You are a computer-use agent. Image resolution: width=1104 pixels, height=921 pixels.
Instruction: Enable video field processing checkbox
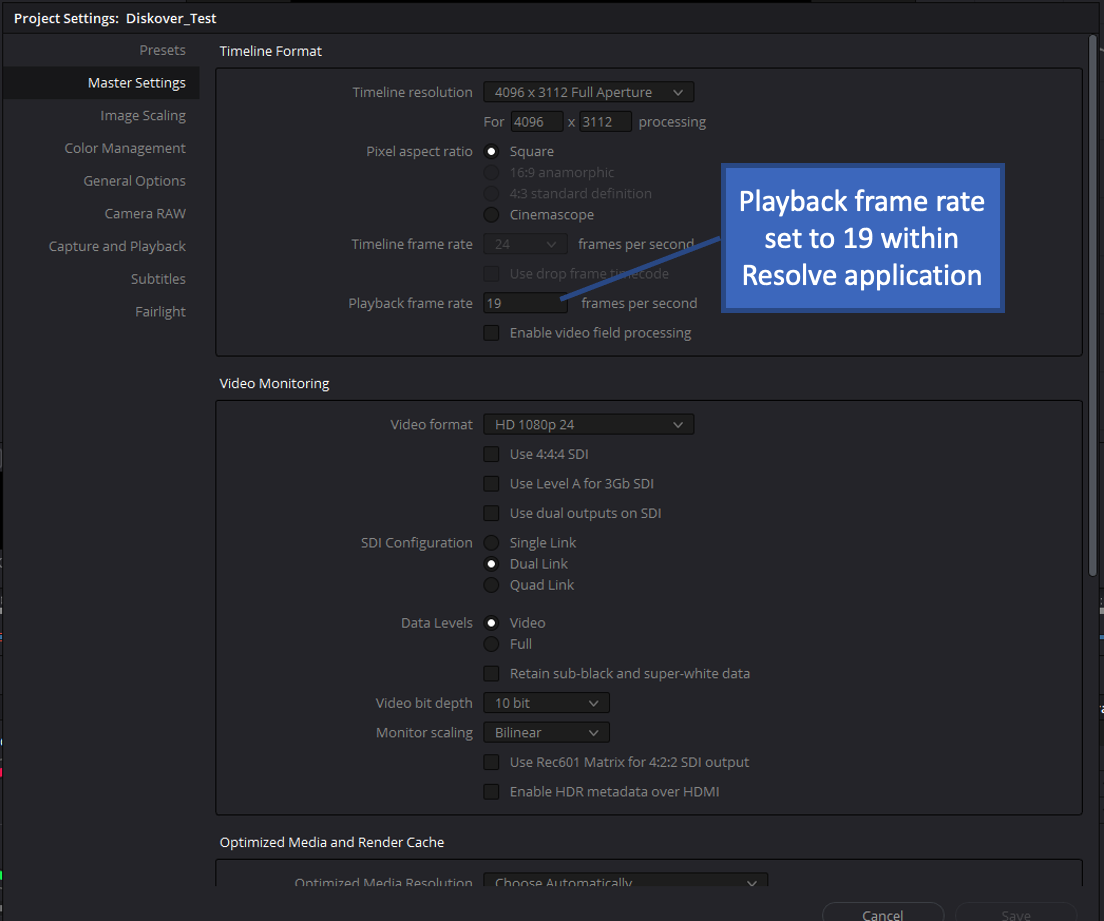point(491,333)
